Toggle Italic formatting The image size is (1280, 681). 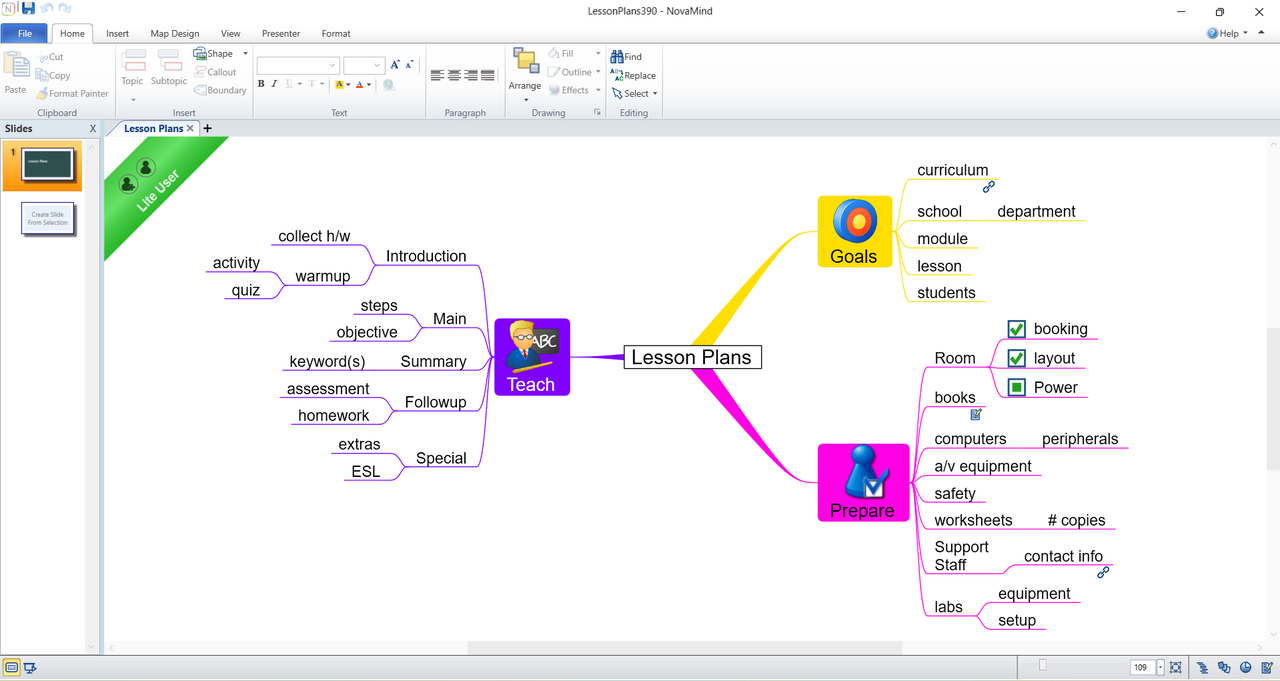[275, 84]
